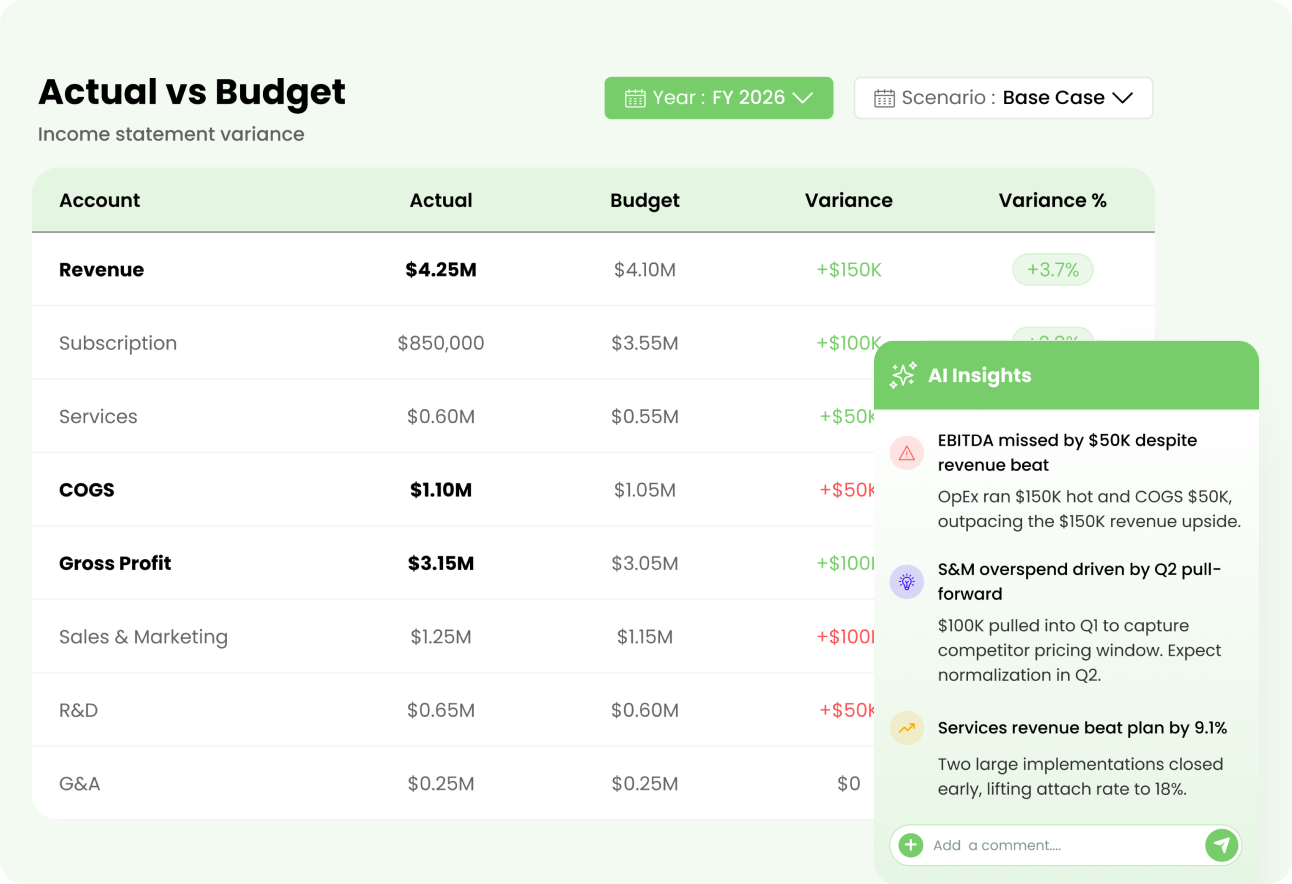Click the Variance % column header

click(1052, 200)
